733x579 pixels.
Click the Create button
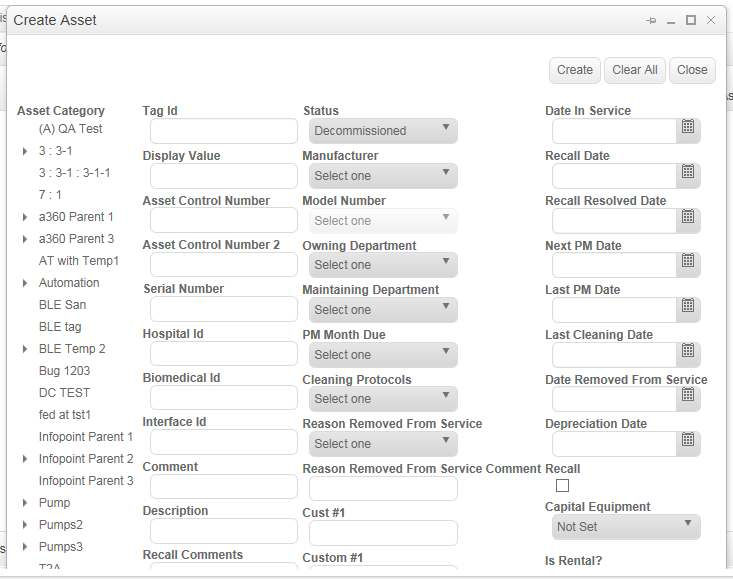(575, 70)
